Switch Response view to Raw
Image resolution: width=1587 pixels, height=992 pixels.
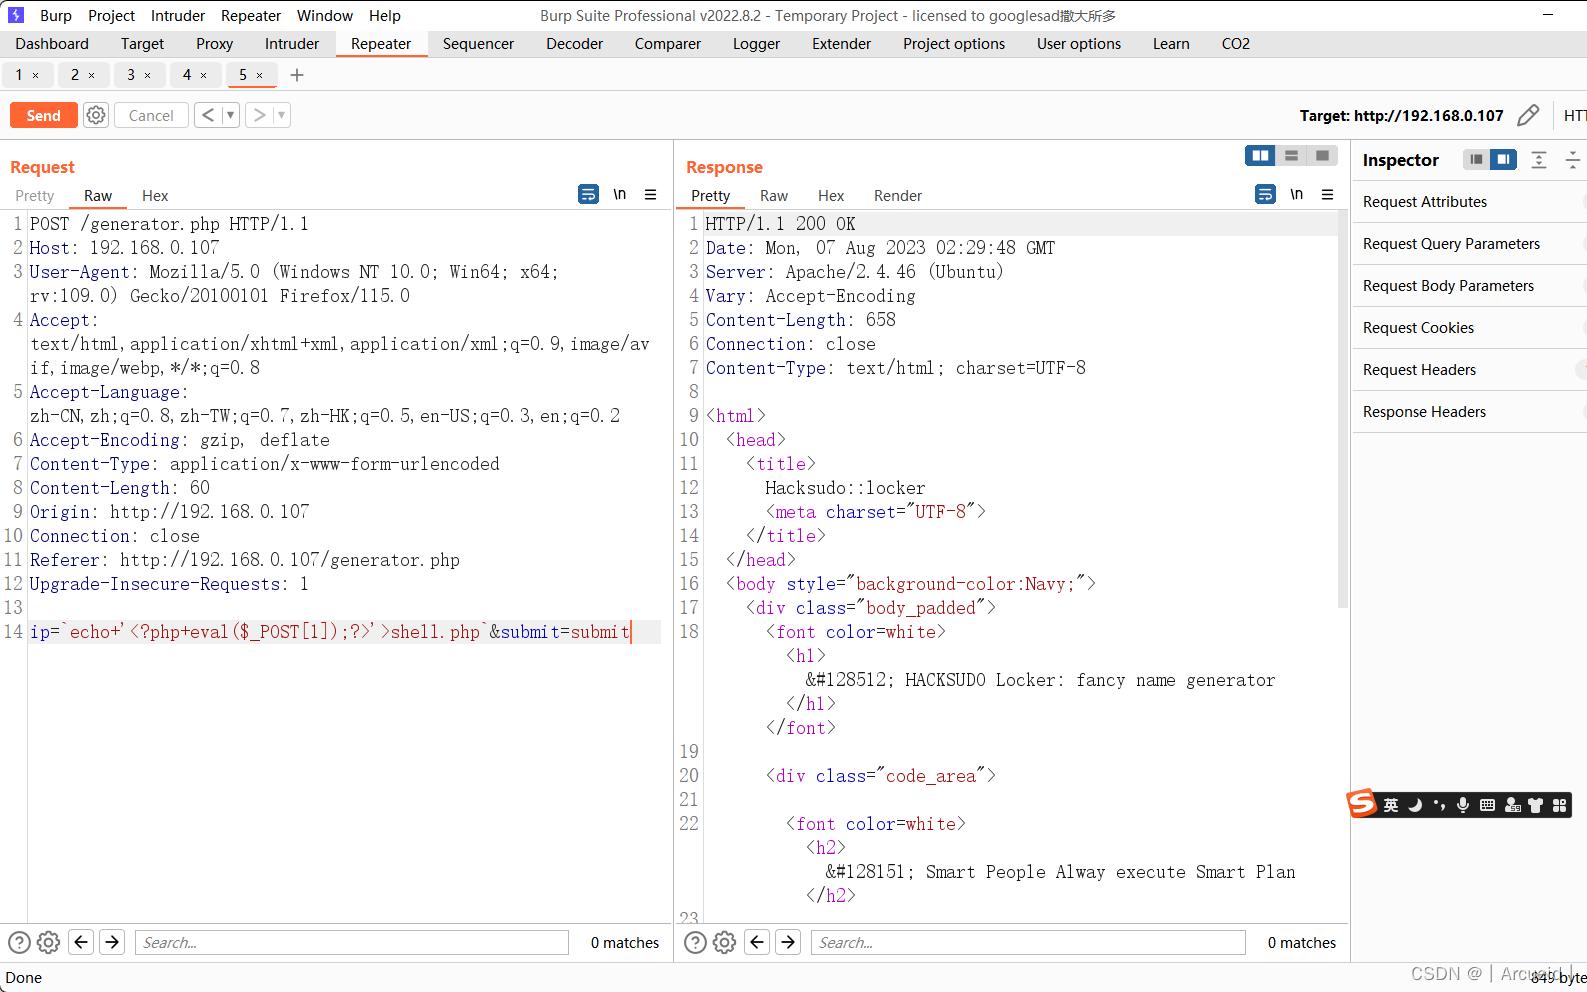click(x=774, y=196)
